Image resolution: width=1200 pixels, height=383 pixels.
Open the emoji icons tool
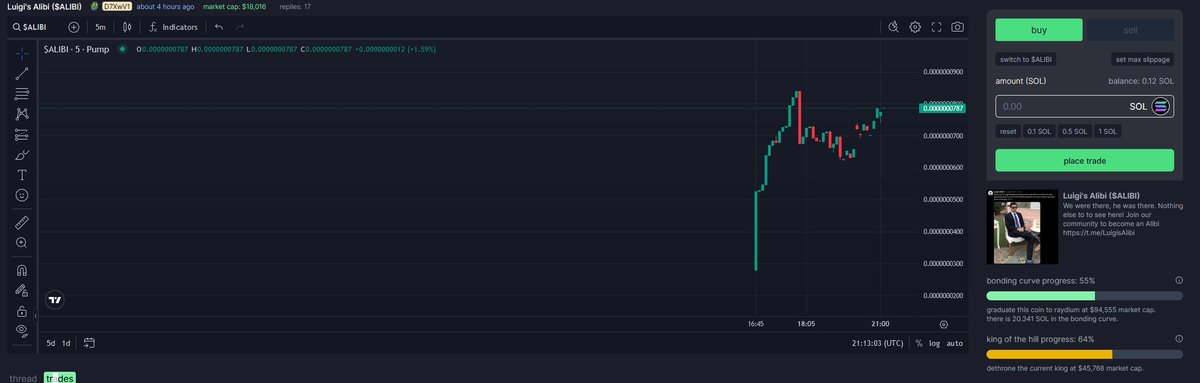coord(22,194)
